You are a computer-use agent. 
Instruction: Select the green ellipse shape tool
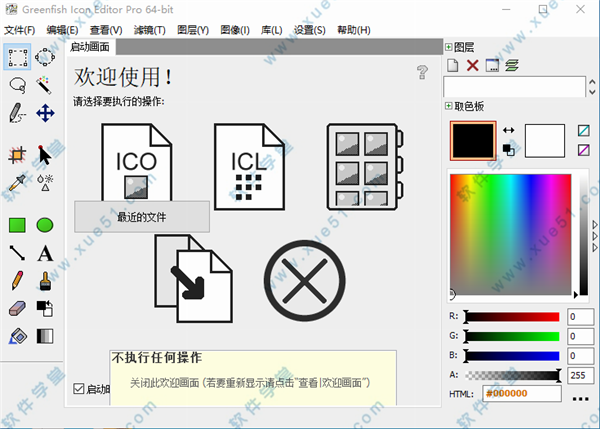(x=45, y=225)
